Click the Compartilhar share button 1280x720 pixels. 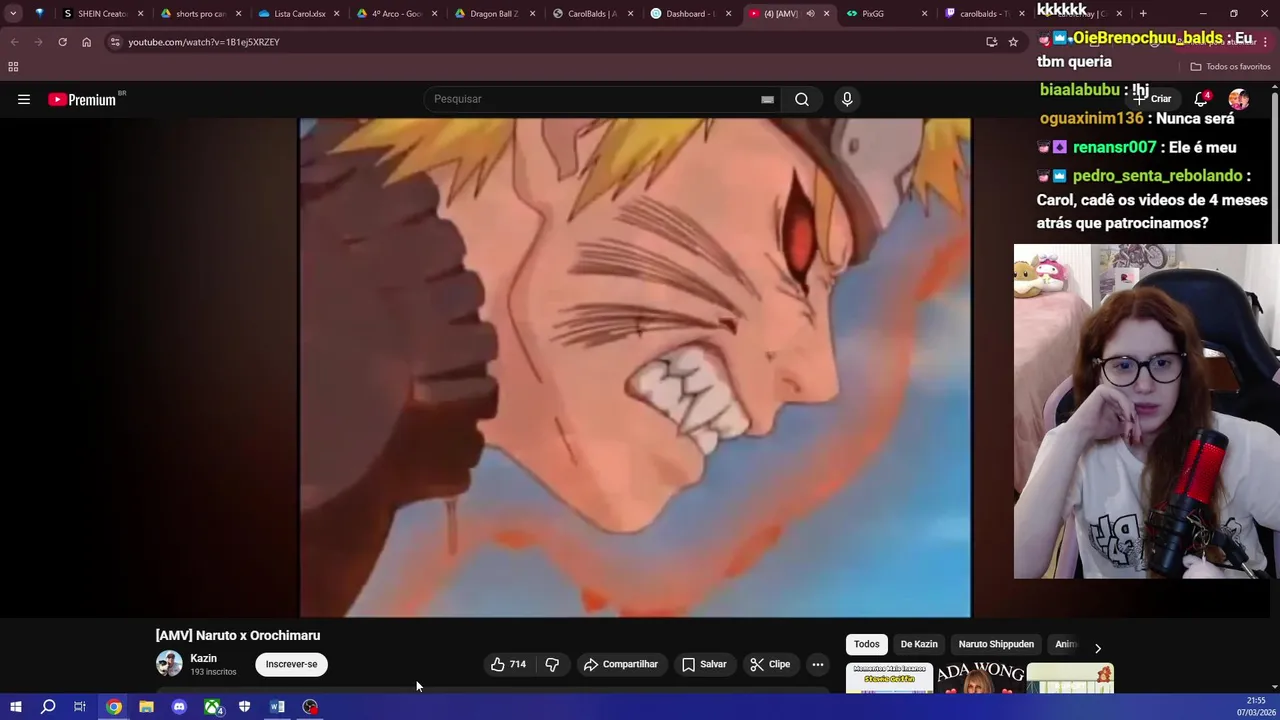[621, 664]
